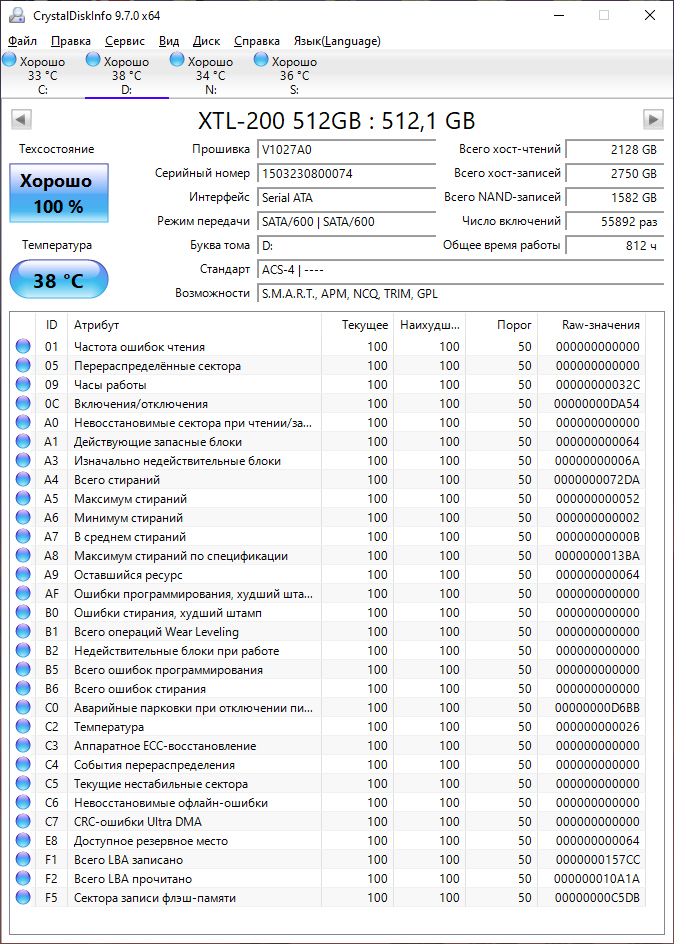Screen dimensions: 686x944
Task: Click the CrystalDiskInfo app icon in title bar
Action: coord(17,15)
